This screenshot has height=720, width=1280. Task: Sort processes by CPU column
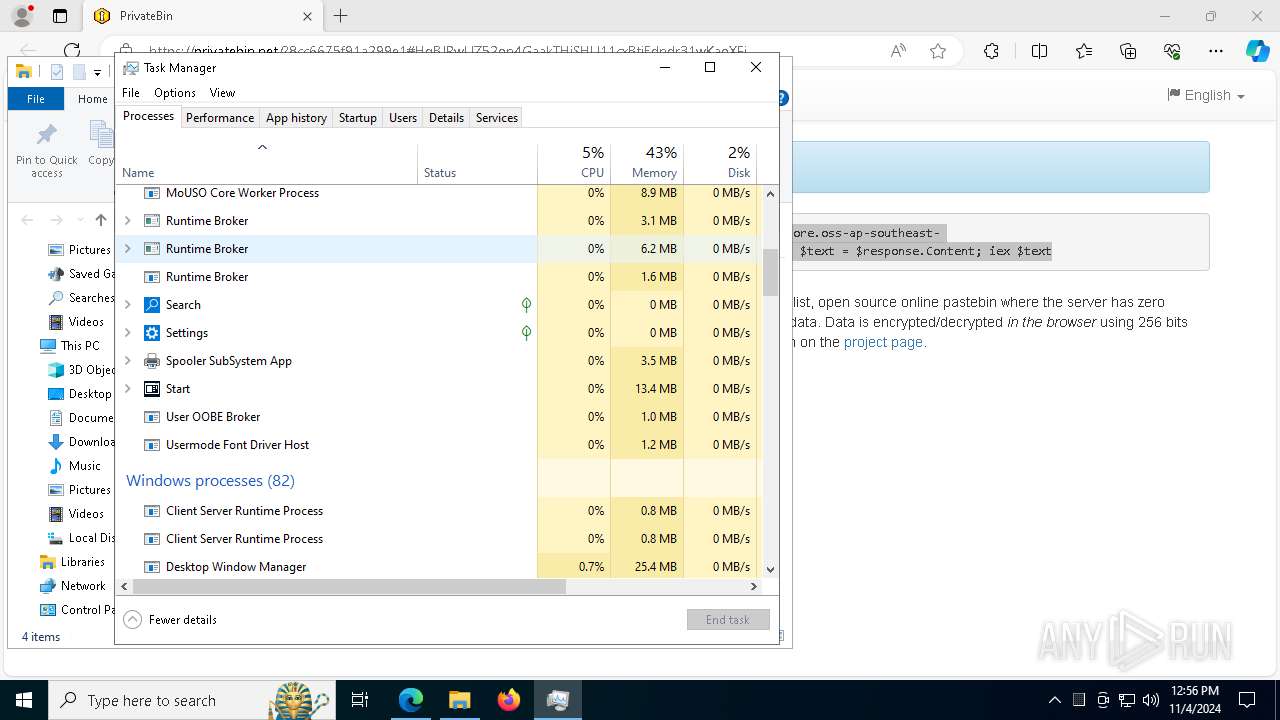574,163
